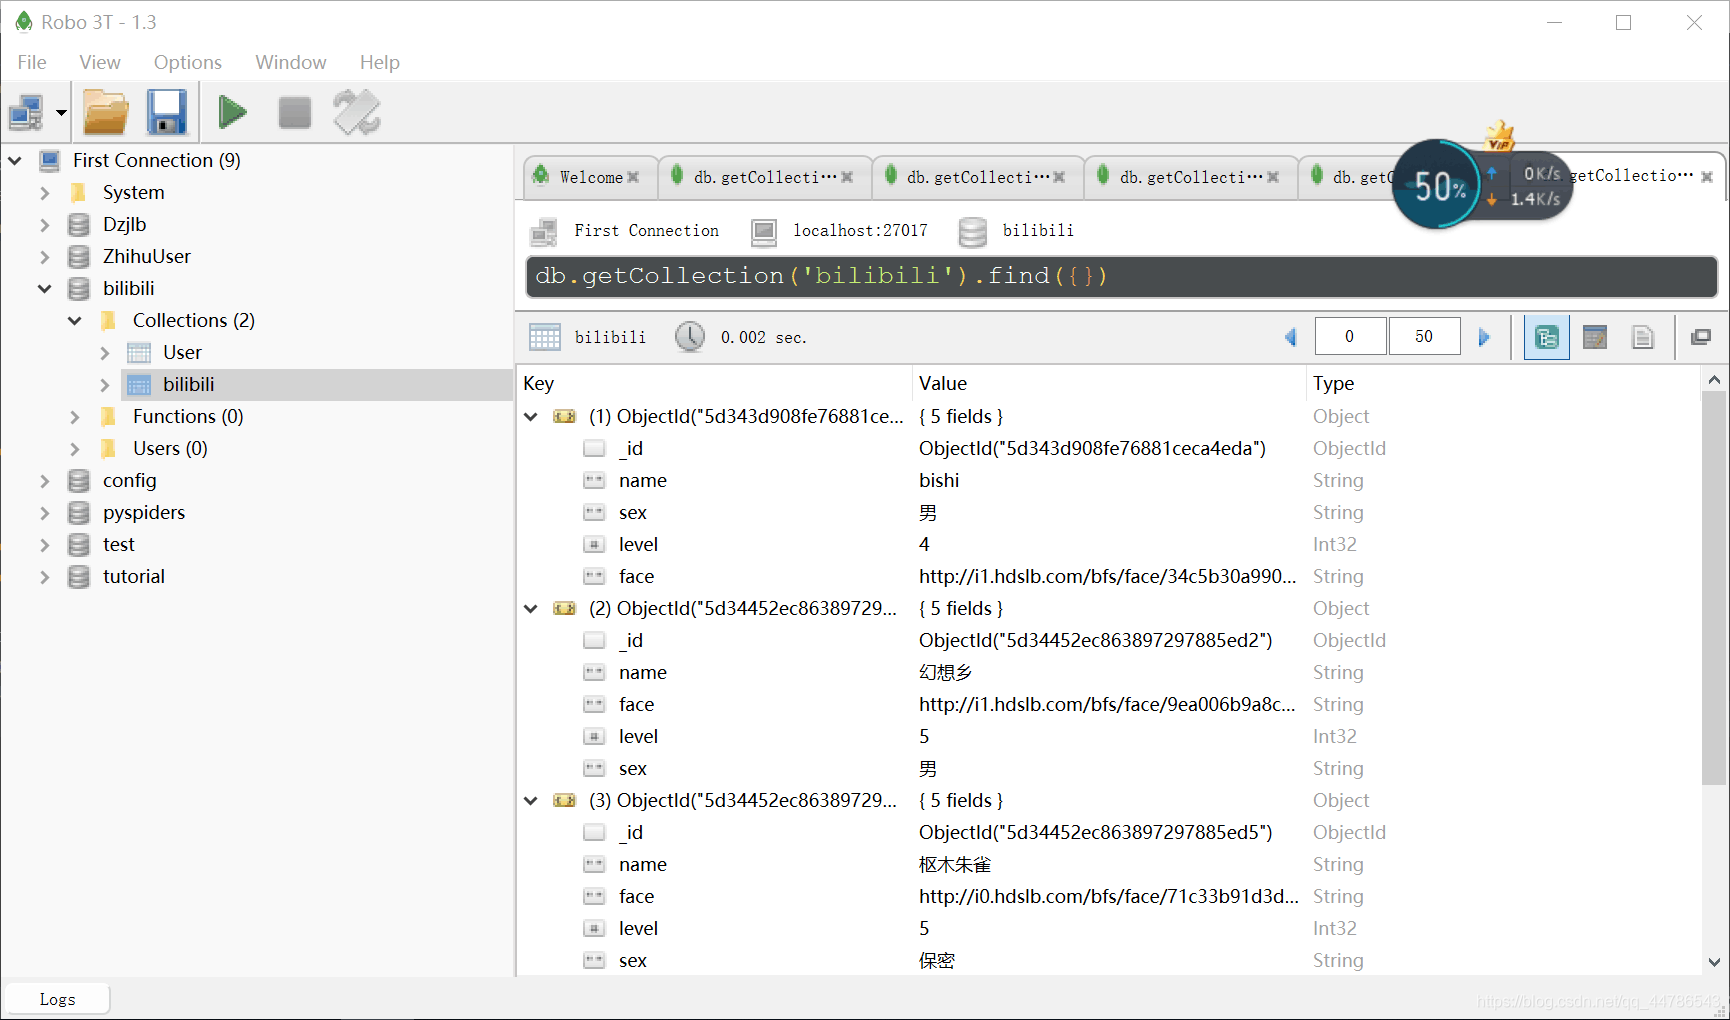The image size is (1730, 1020).
Task: Expand the tutorial database
Action: pyautogui.click(x=45, y=576)
